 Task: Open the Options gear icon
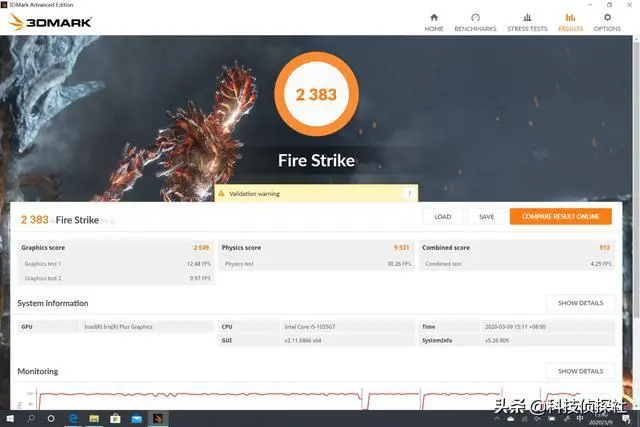[x=607, y=18]
